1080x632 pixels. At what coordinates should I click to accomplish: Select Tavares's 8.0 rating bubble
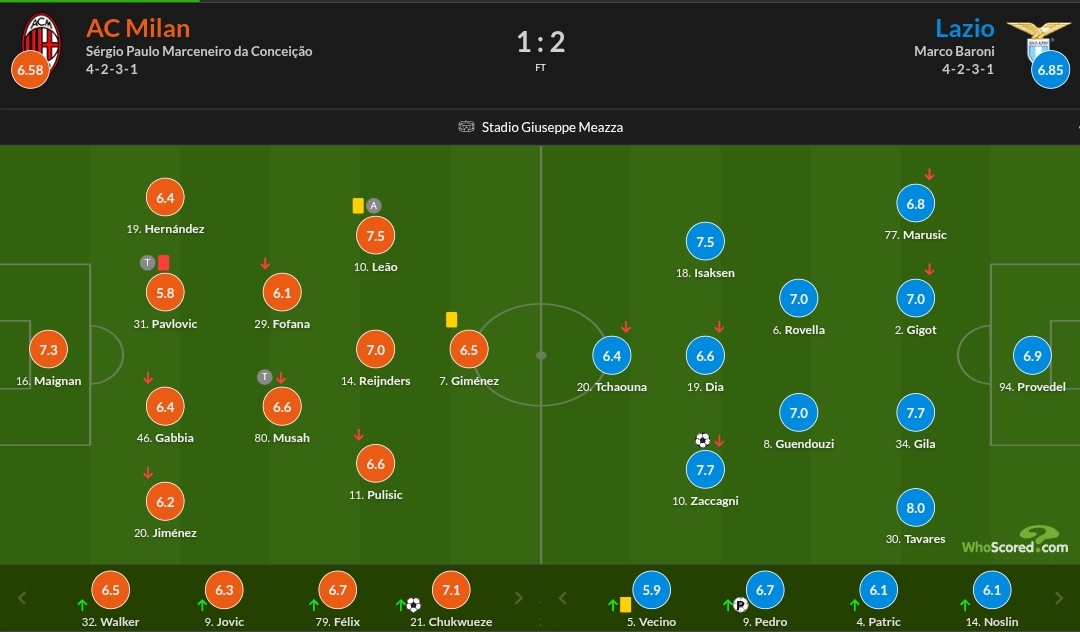coord(915,508)
